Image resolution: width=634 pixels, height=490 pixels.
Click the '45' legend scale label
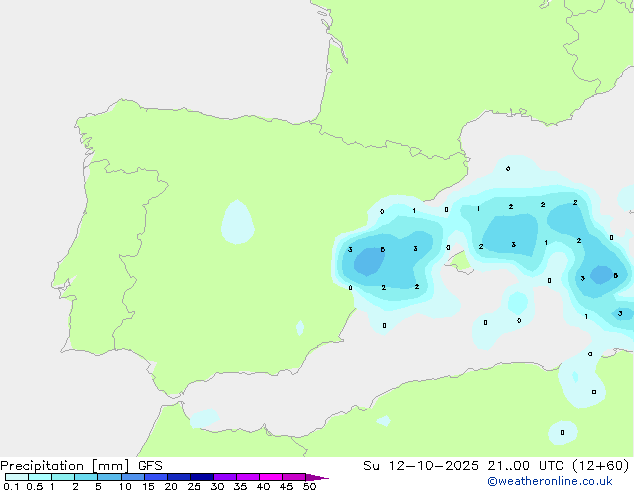point(287,486)
